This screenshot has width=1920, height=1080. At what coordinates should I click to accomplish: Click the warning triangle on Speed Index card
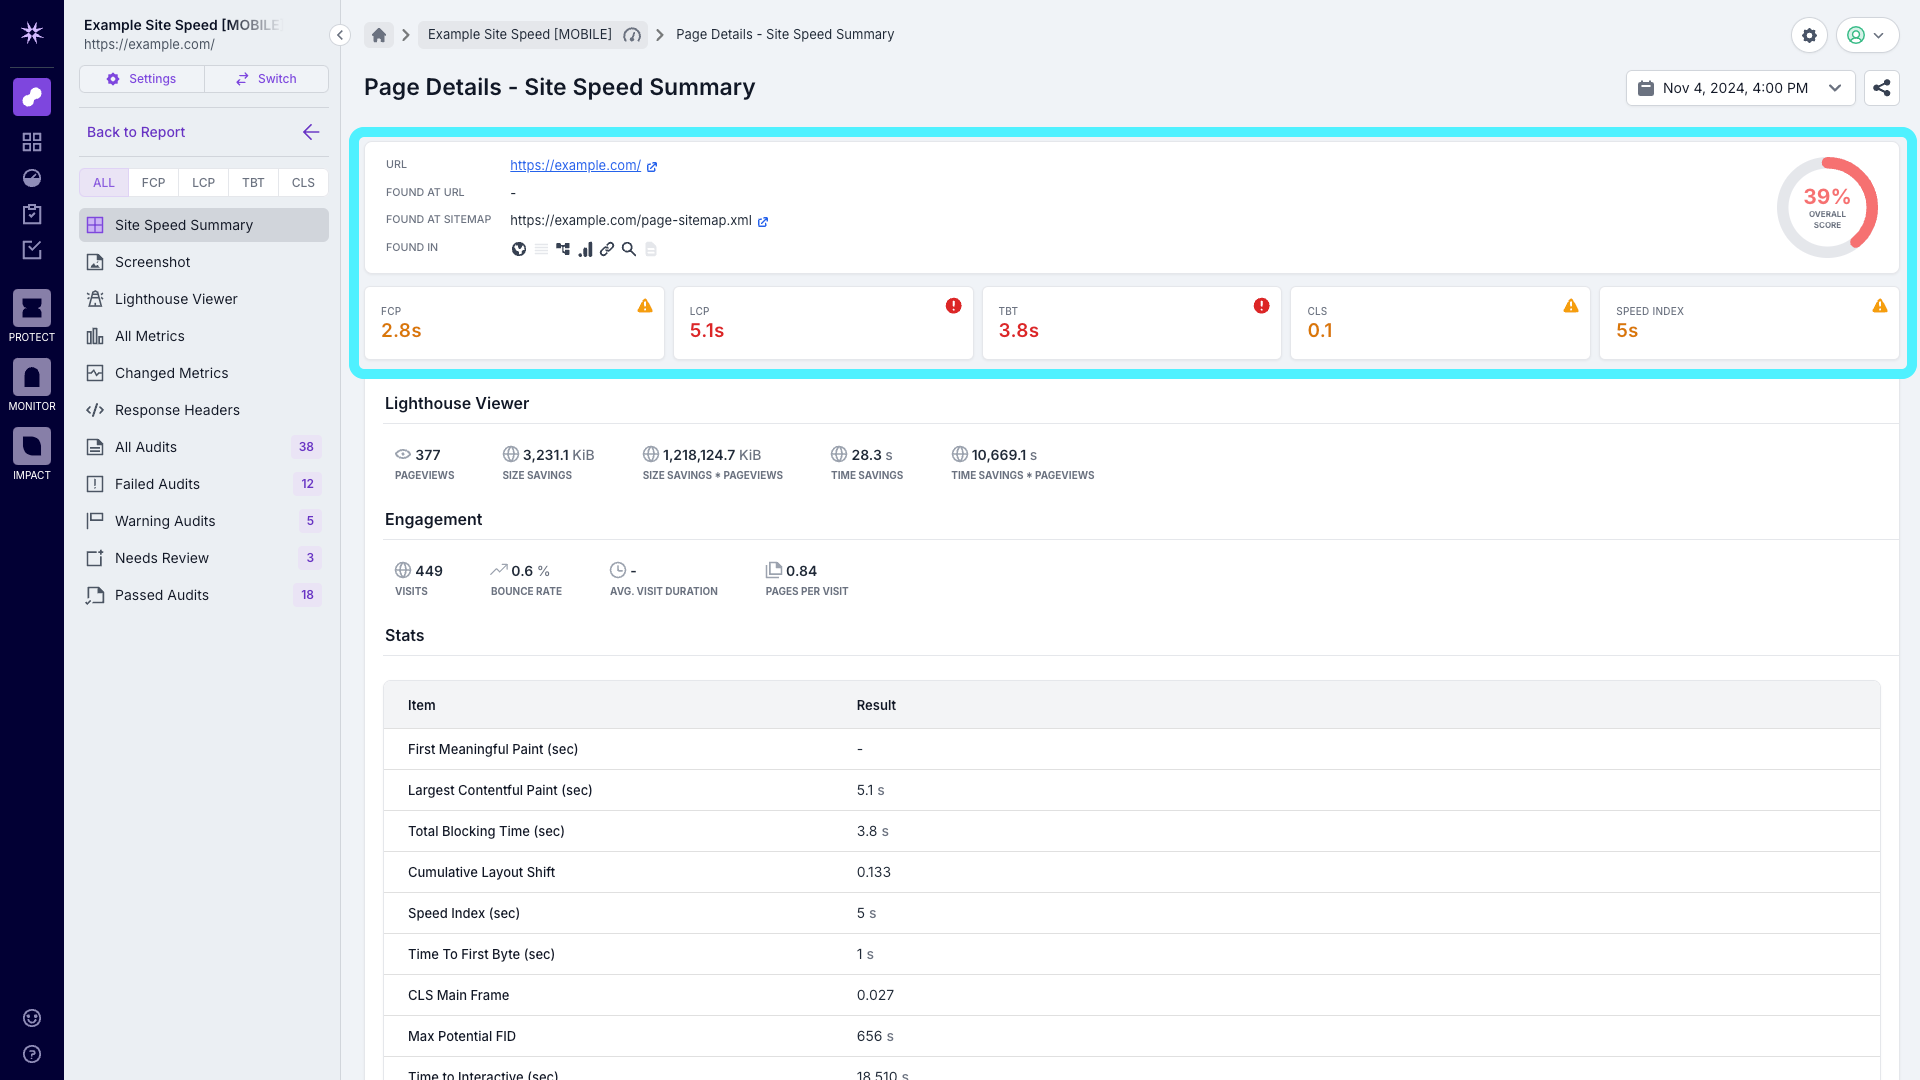(1880, 306)
